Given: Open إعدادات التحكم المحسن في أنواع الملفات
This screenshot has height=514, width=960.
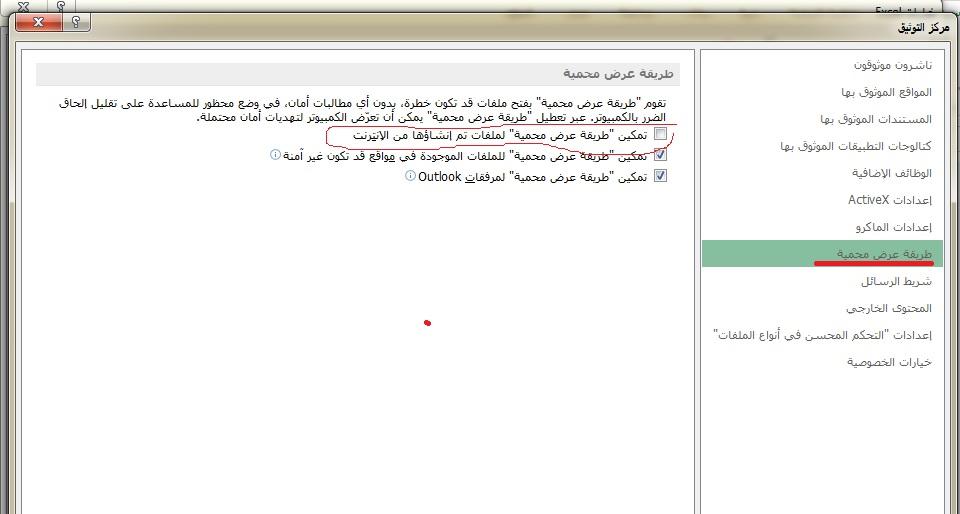Looking at the screenshot, I should tap(823, 335).
